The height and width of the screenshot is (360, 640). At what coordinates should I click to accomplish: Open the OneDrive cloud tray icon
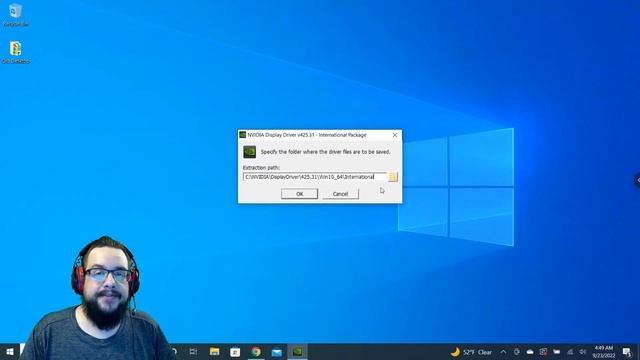tap(530, 352)
